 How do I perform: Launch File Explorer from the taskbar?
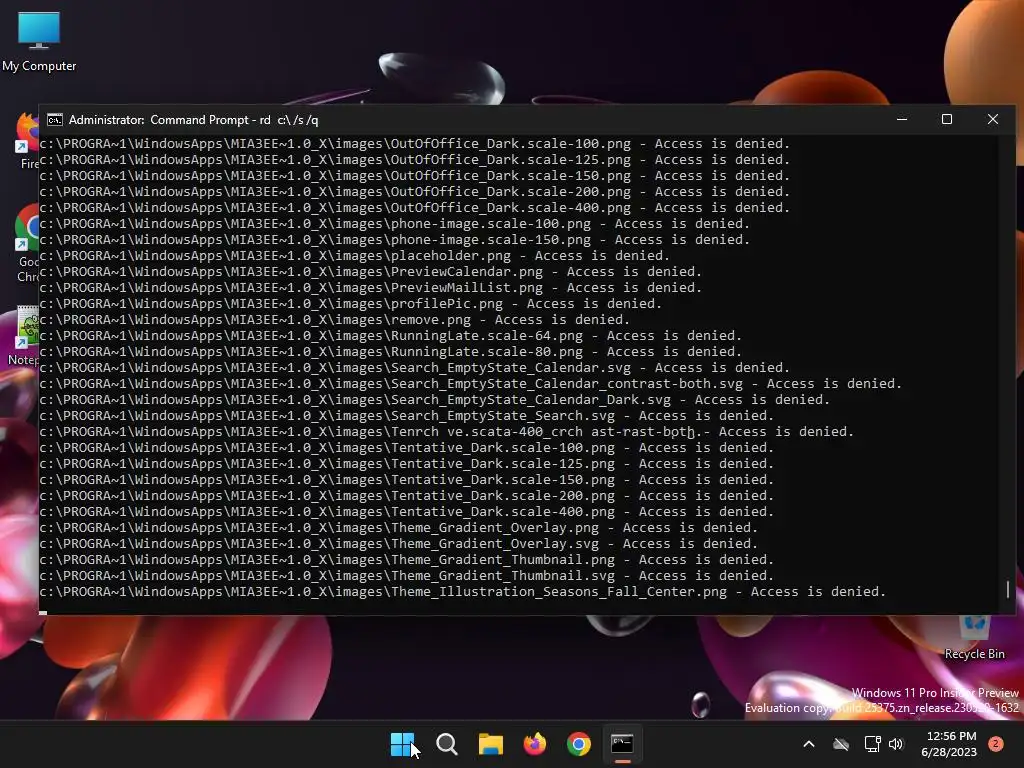tap(490, 744)
